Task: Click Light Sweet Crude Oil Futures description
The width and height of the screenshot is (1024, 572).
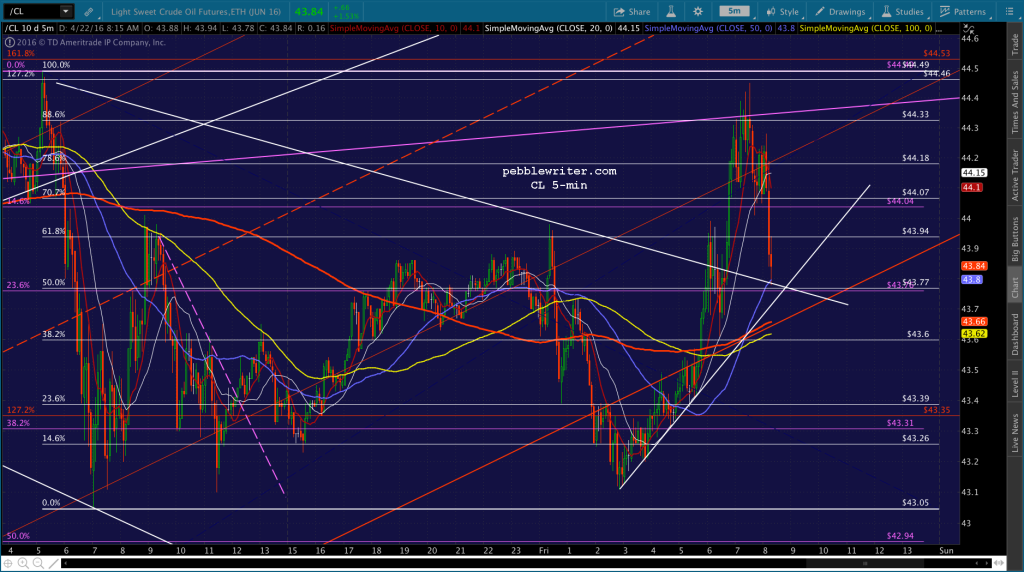Action: coord(196,12)
